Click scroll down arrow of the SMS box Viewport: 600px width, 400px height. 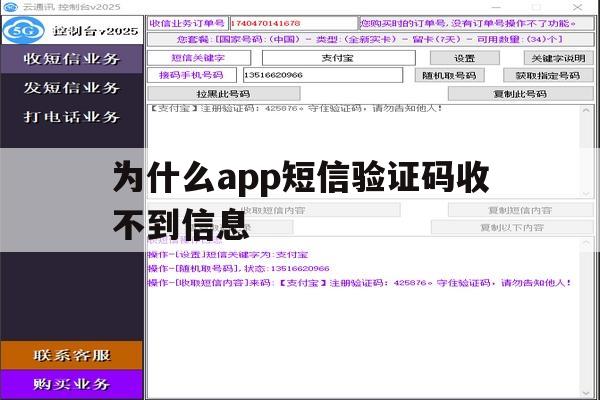[586, 194]
